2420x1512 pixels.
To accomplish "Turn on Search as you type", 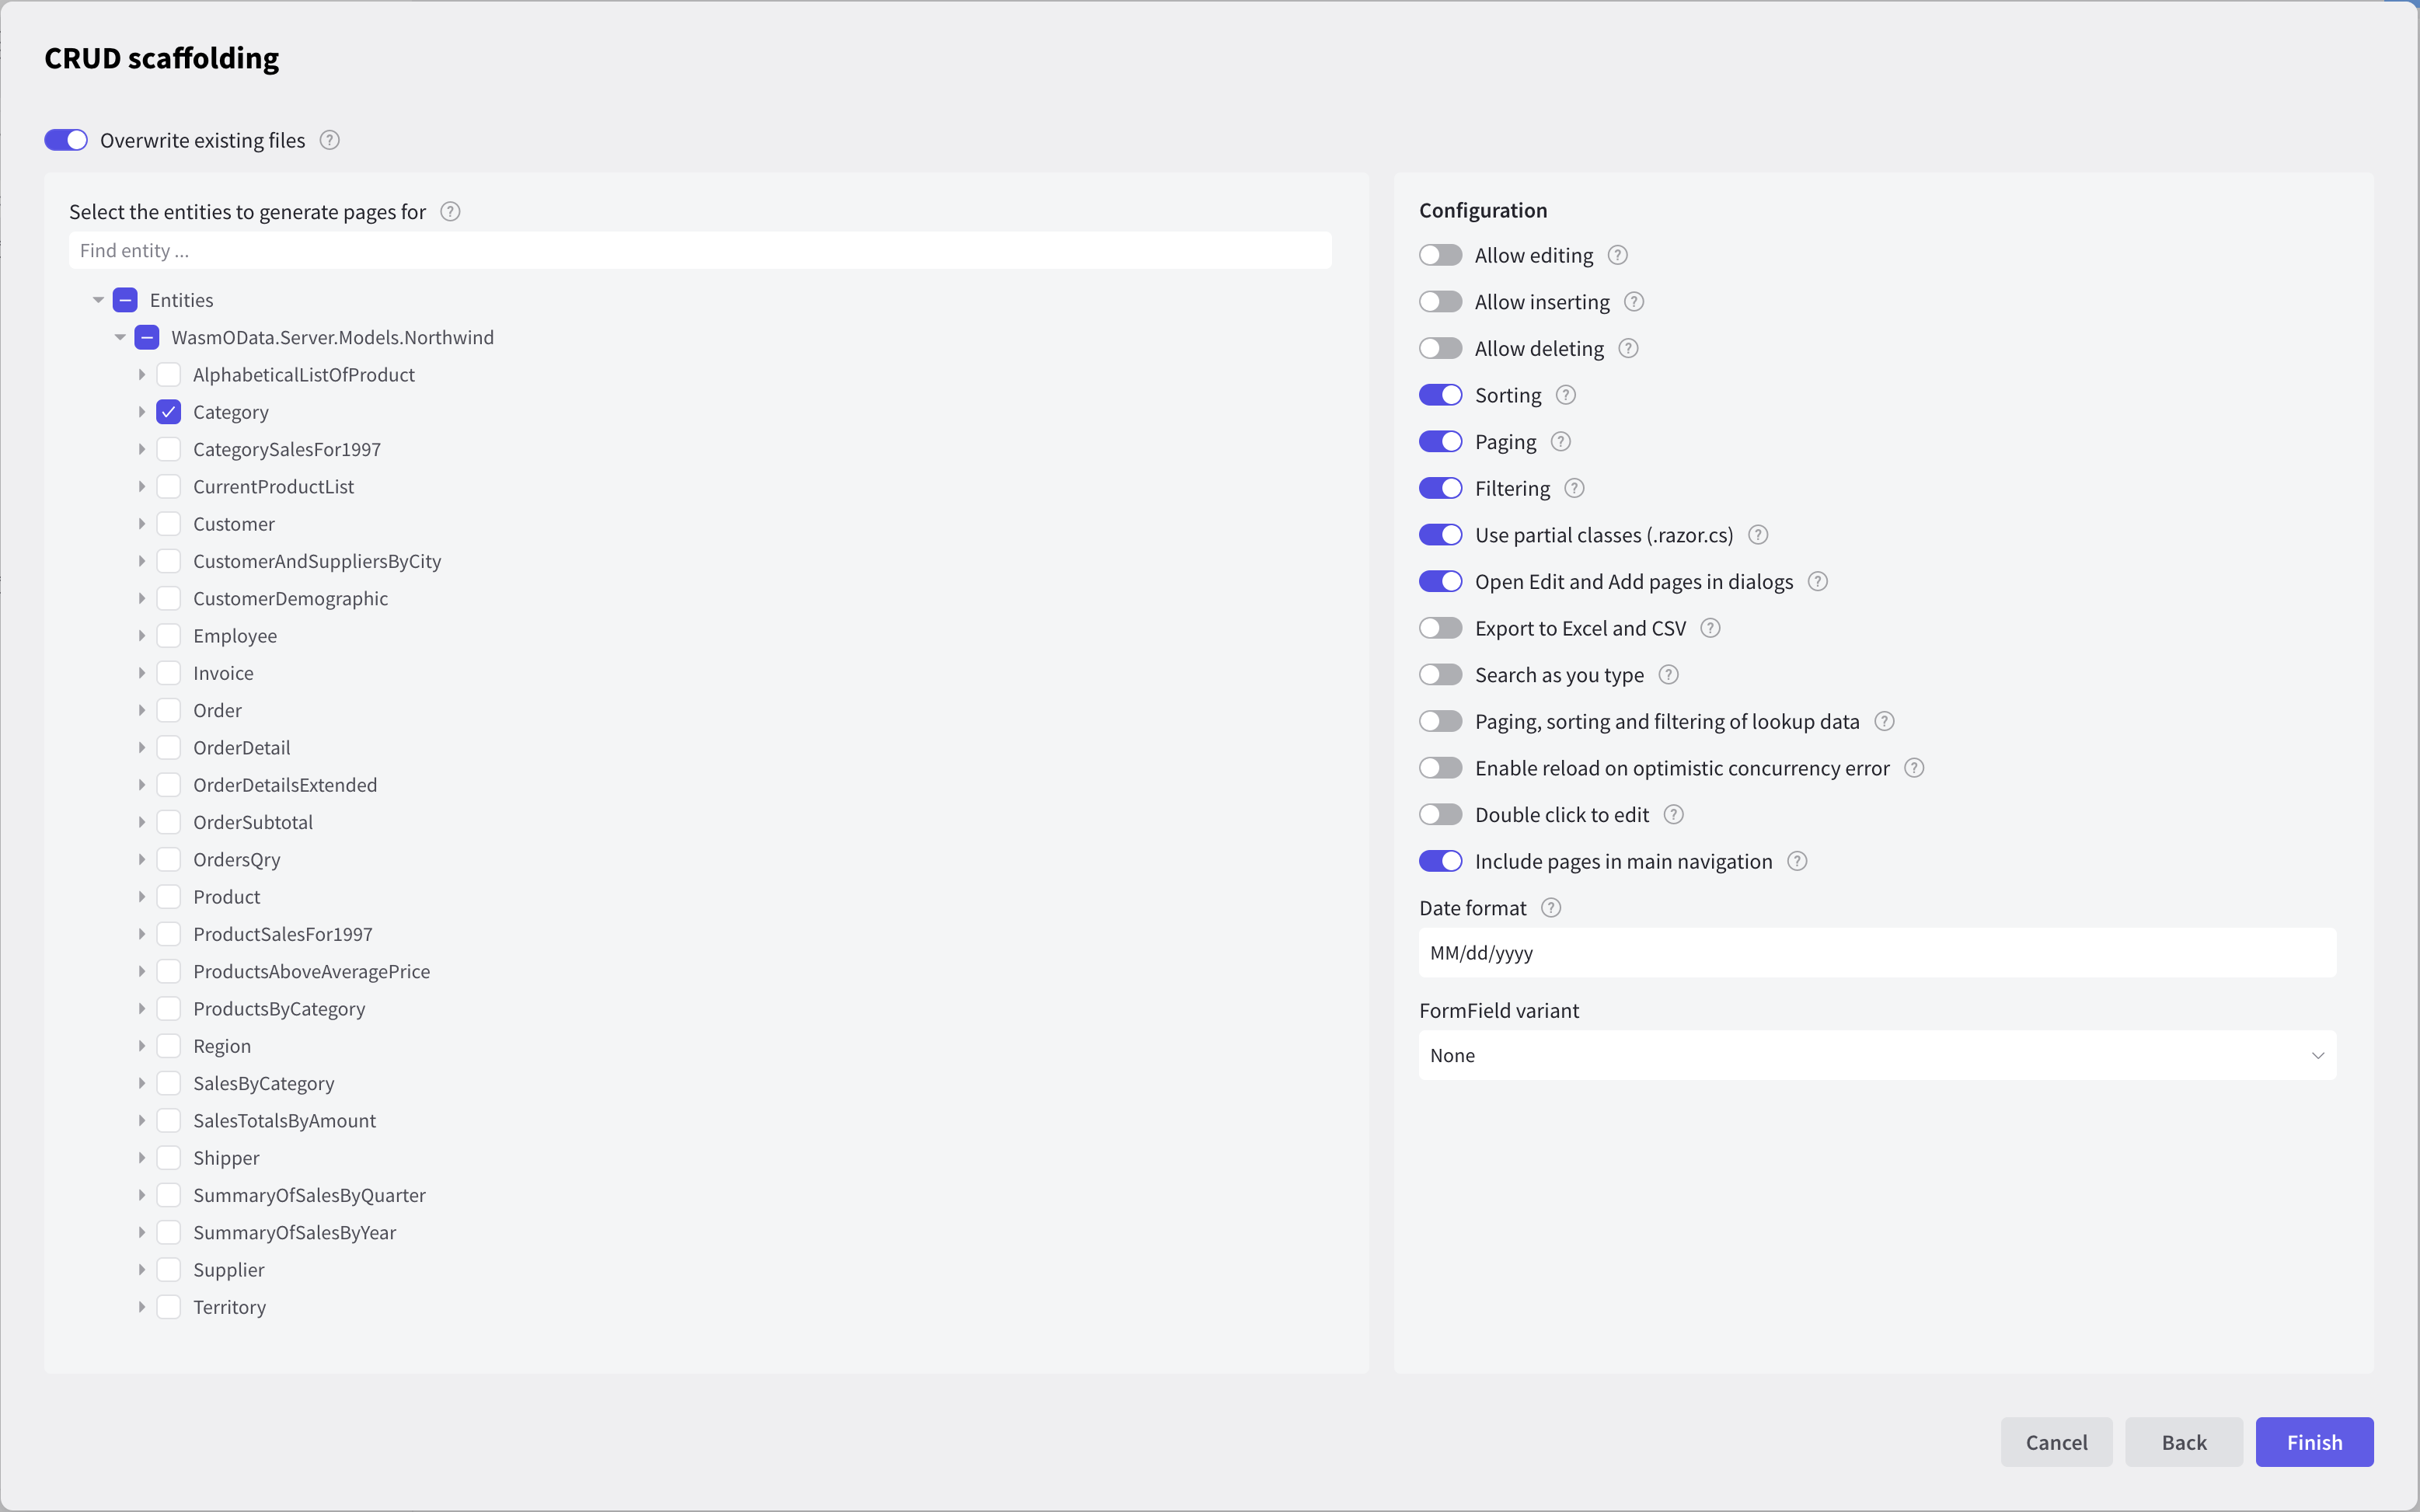I will [1440, 675].
